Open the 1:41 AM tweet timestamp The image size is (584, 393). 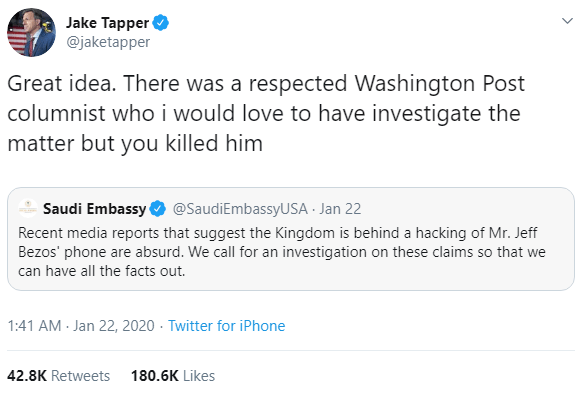34,326
